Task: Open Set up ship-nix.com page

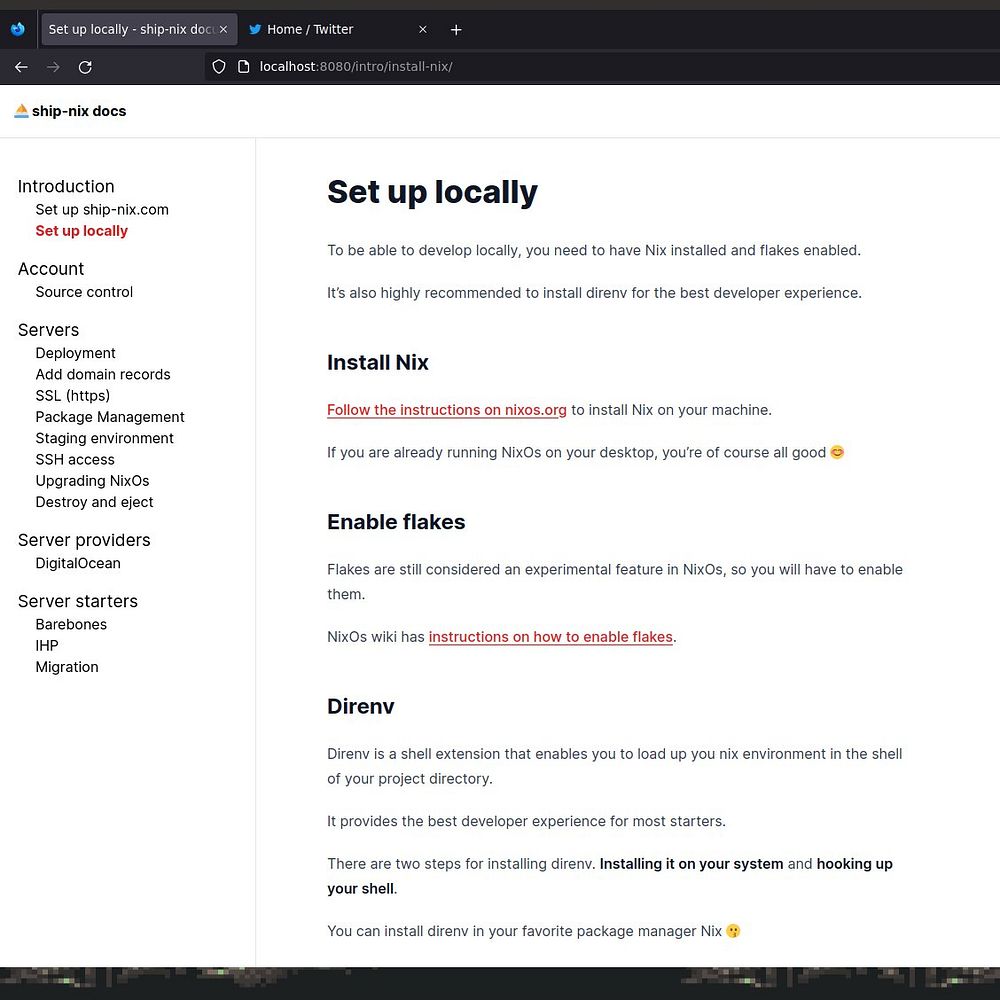Action: click(102, 210)
